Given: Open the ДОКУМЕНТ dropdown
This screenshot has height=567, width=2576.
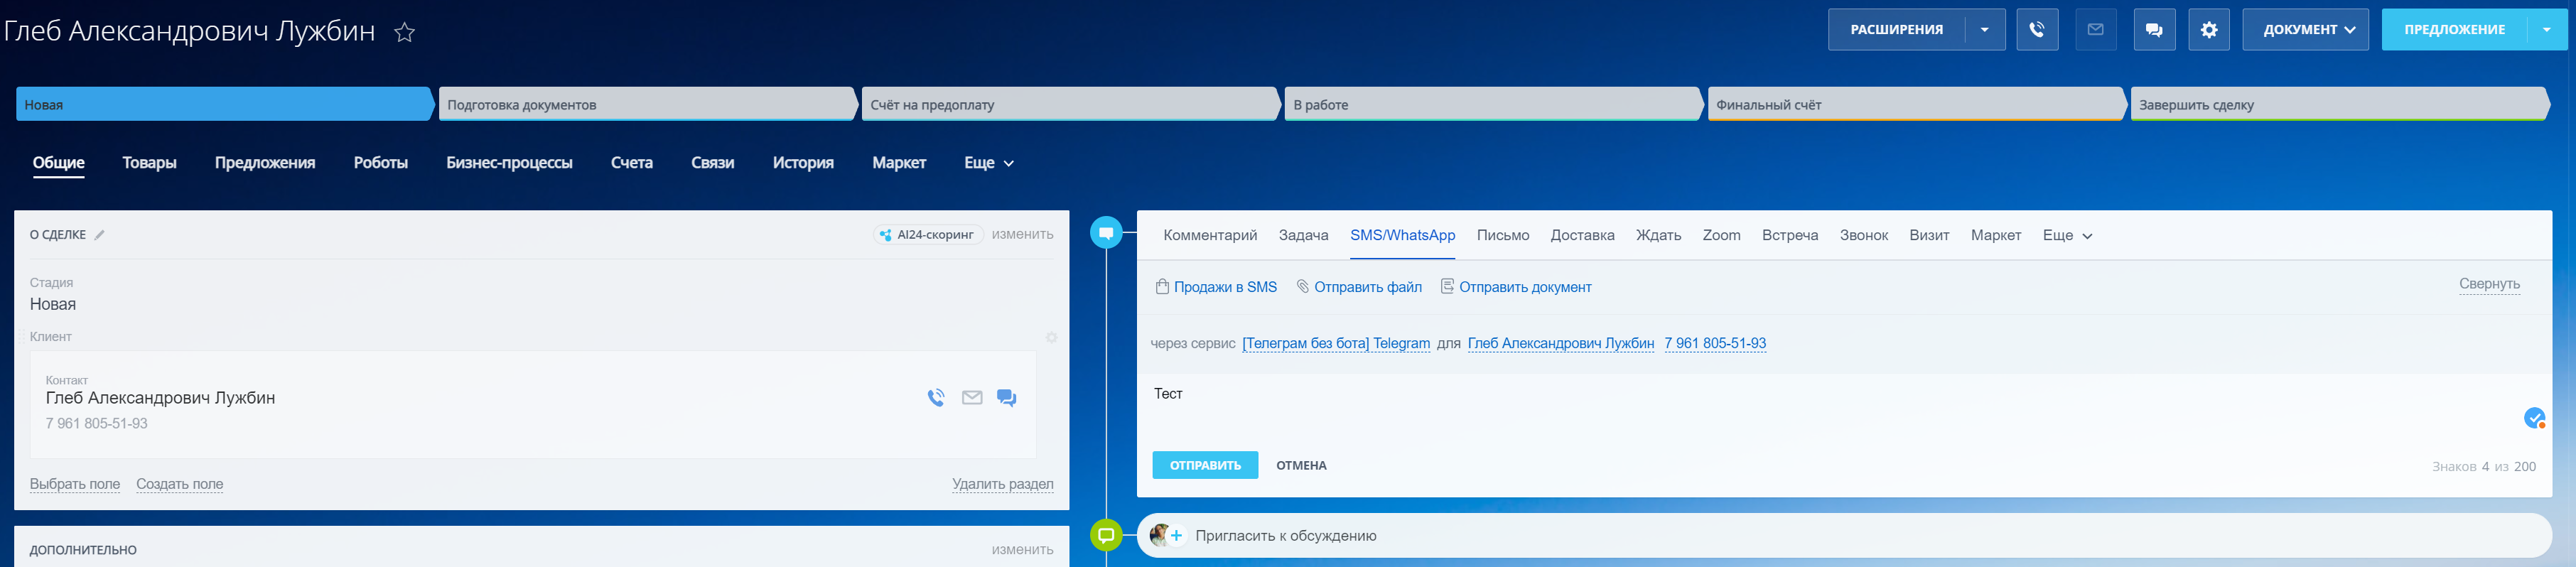Looking at the screenshot, I should pos(2305,30).
